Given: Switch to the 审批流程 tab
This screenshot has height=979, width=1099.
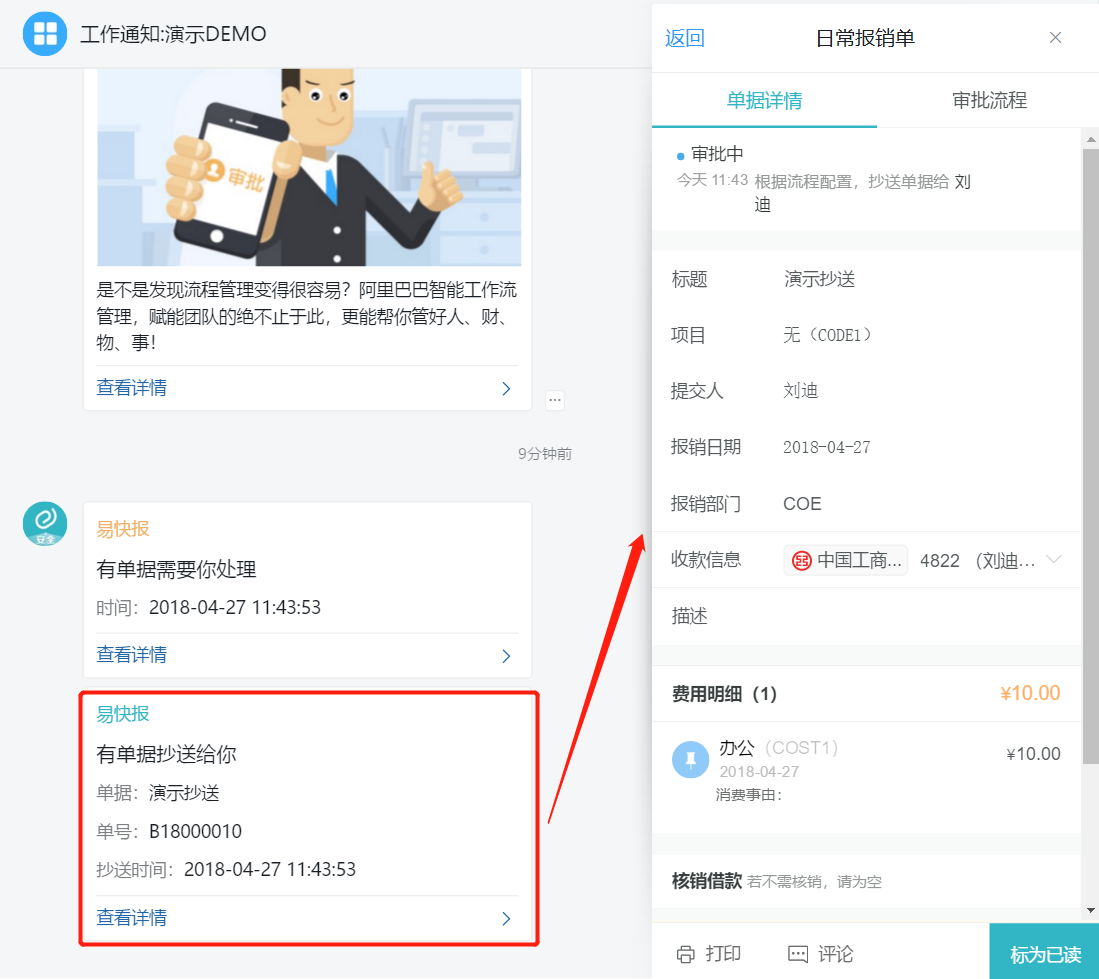Looking at the screenshot, I should pos(989,100).
